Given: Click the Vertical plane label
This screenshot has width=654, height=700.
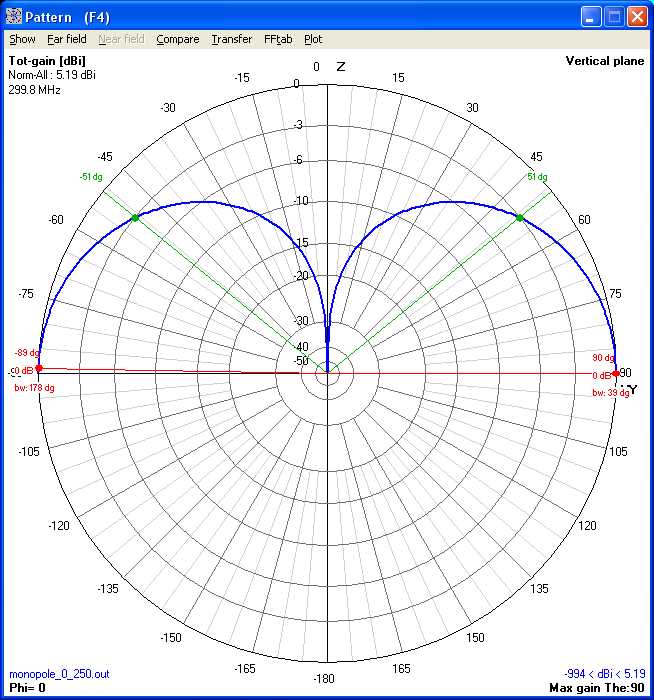Looking at the screenshot, I should (604, 61).
